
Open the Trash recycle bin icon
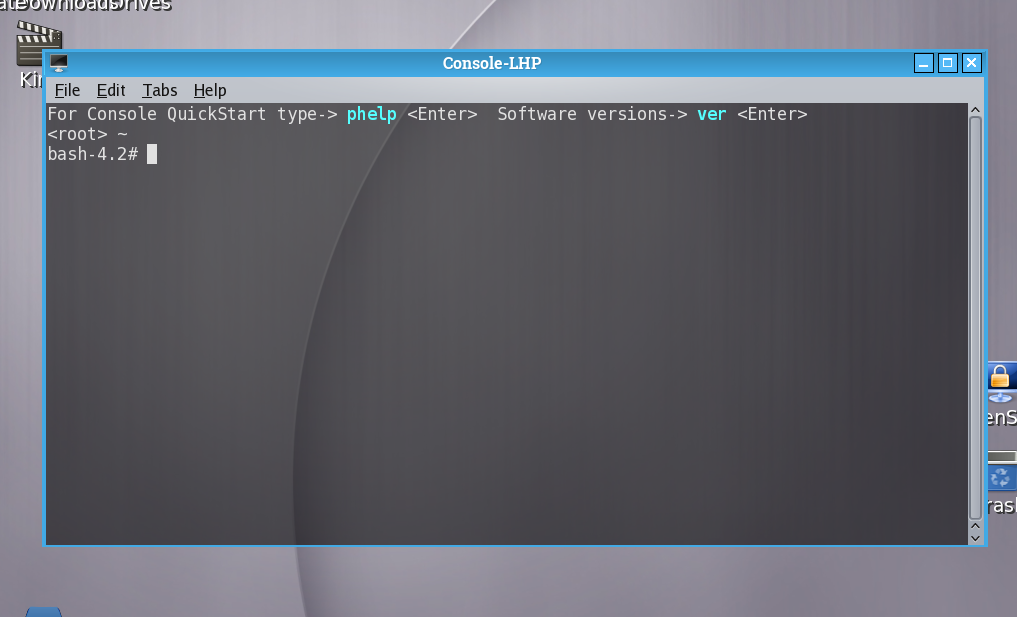[1002, 472]
